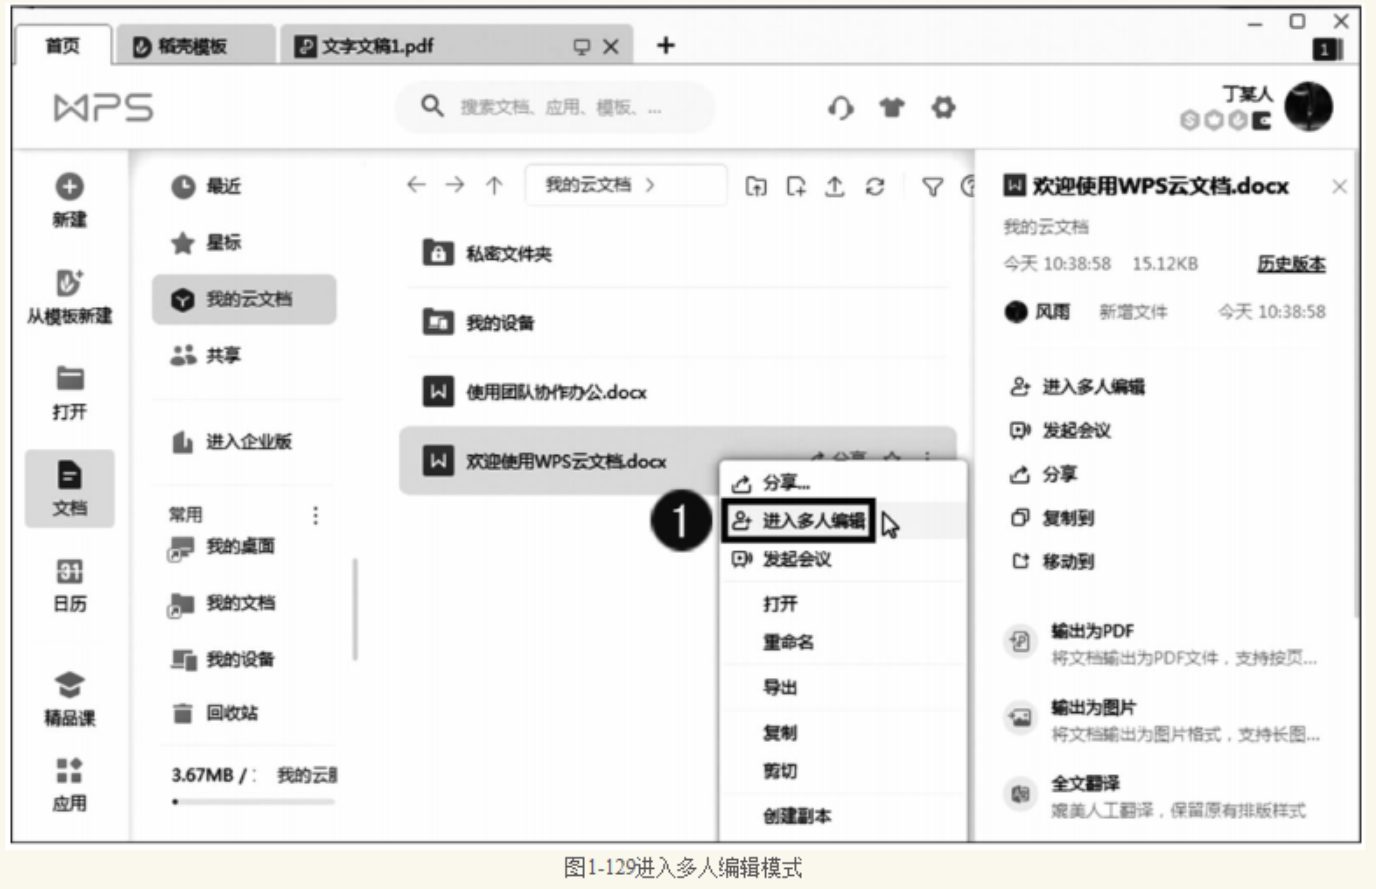The width and height of the screenshot is (1376, 889).
Task: Select 剪切 in the context menu
Action: (x=843, y=771)
